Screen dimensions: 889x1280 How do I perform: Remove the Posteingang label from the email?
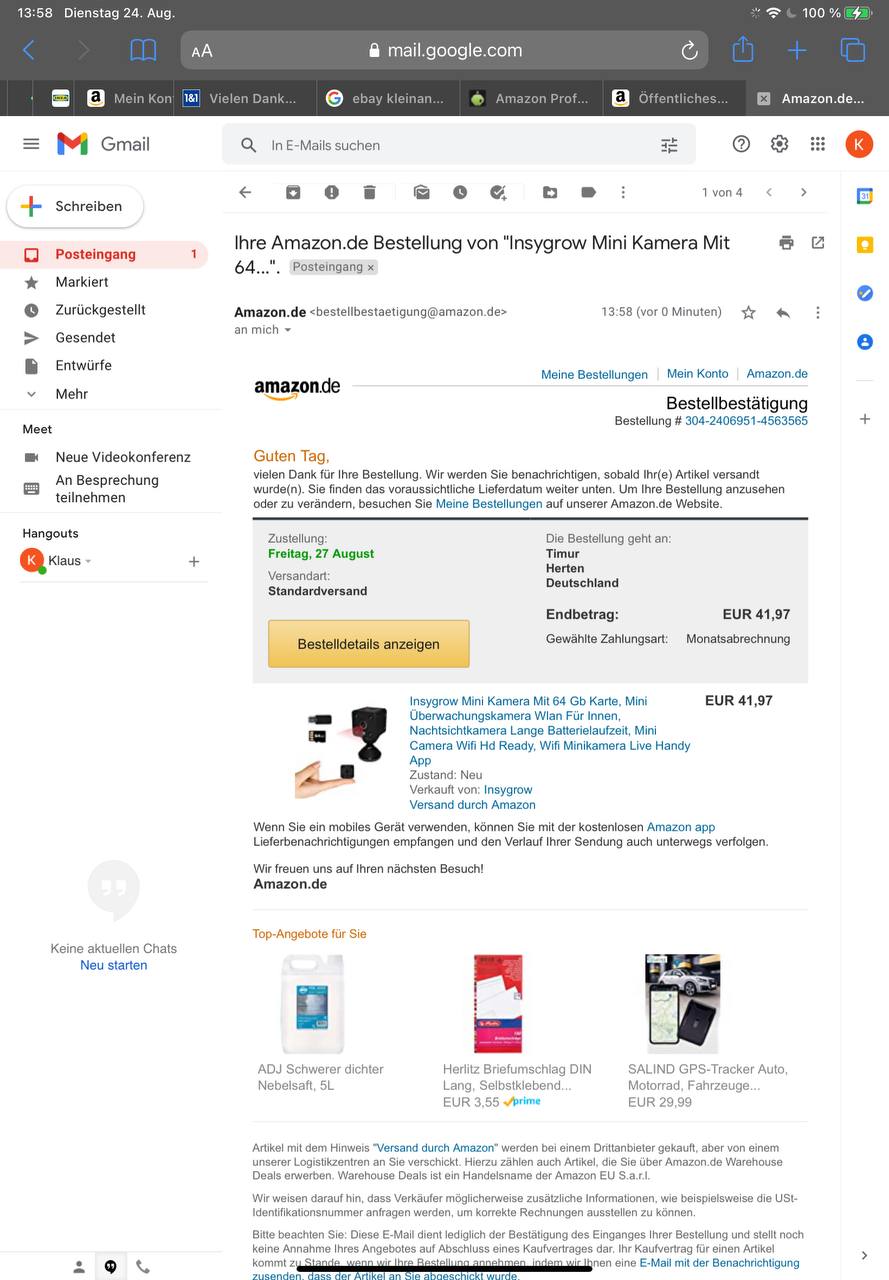[370, 268]
